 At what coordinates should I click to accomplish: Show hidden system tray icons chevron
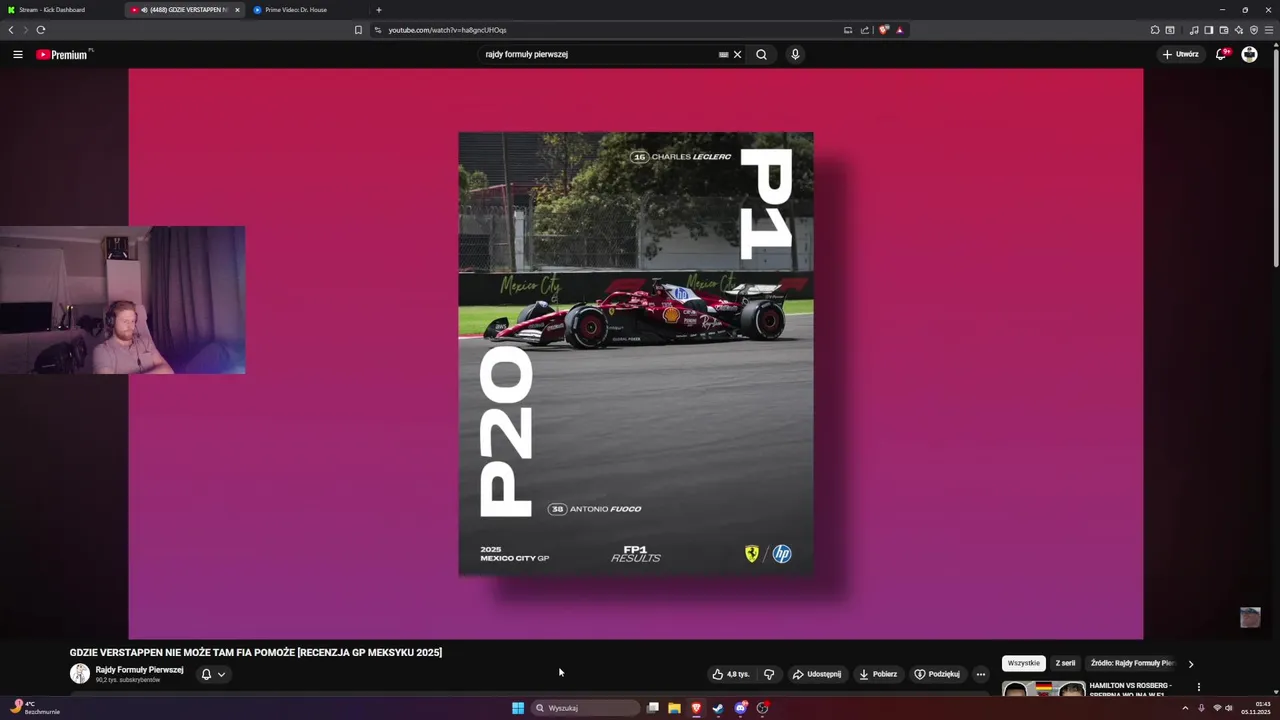pos(1185,708)
